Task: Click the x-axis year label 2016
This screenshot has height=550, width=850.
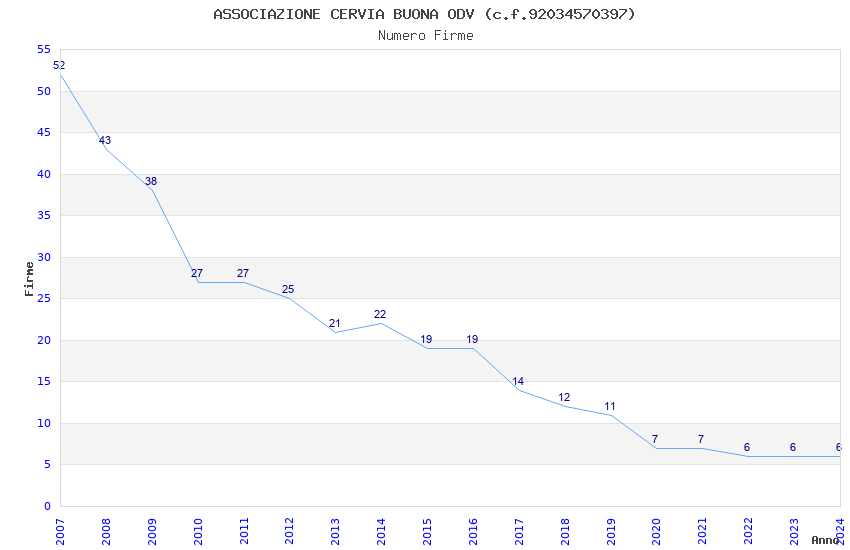Action: pyautogui.click(x=473, y=532)
